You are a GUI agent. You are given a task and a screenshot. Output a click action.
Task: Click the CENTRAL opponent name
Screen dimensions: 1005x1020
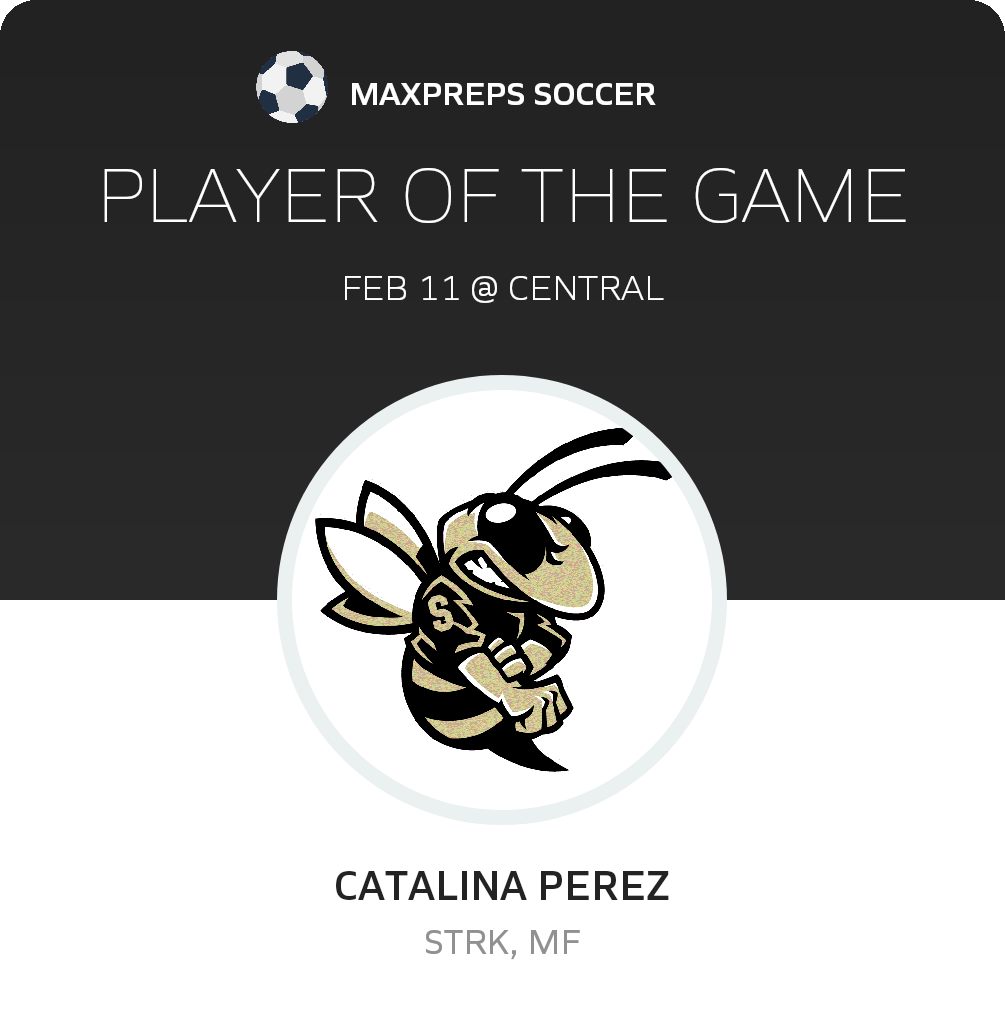pyautogui.click(x=586, y=288)
